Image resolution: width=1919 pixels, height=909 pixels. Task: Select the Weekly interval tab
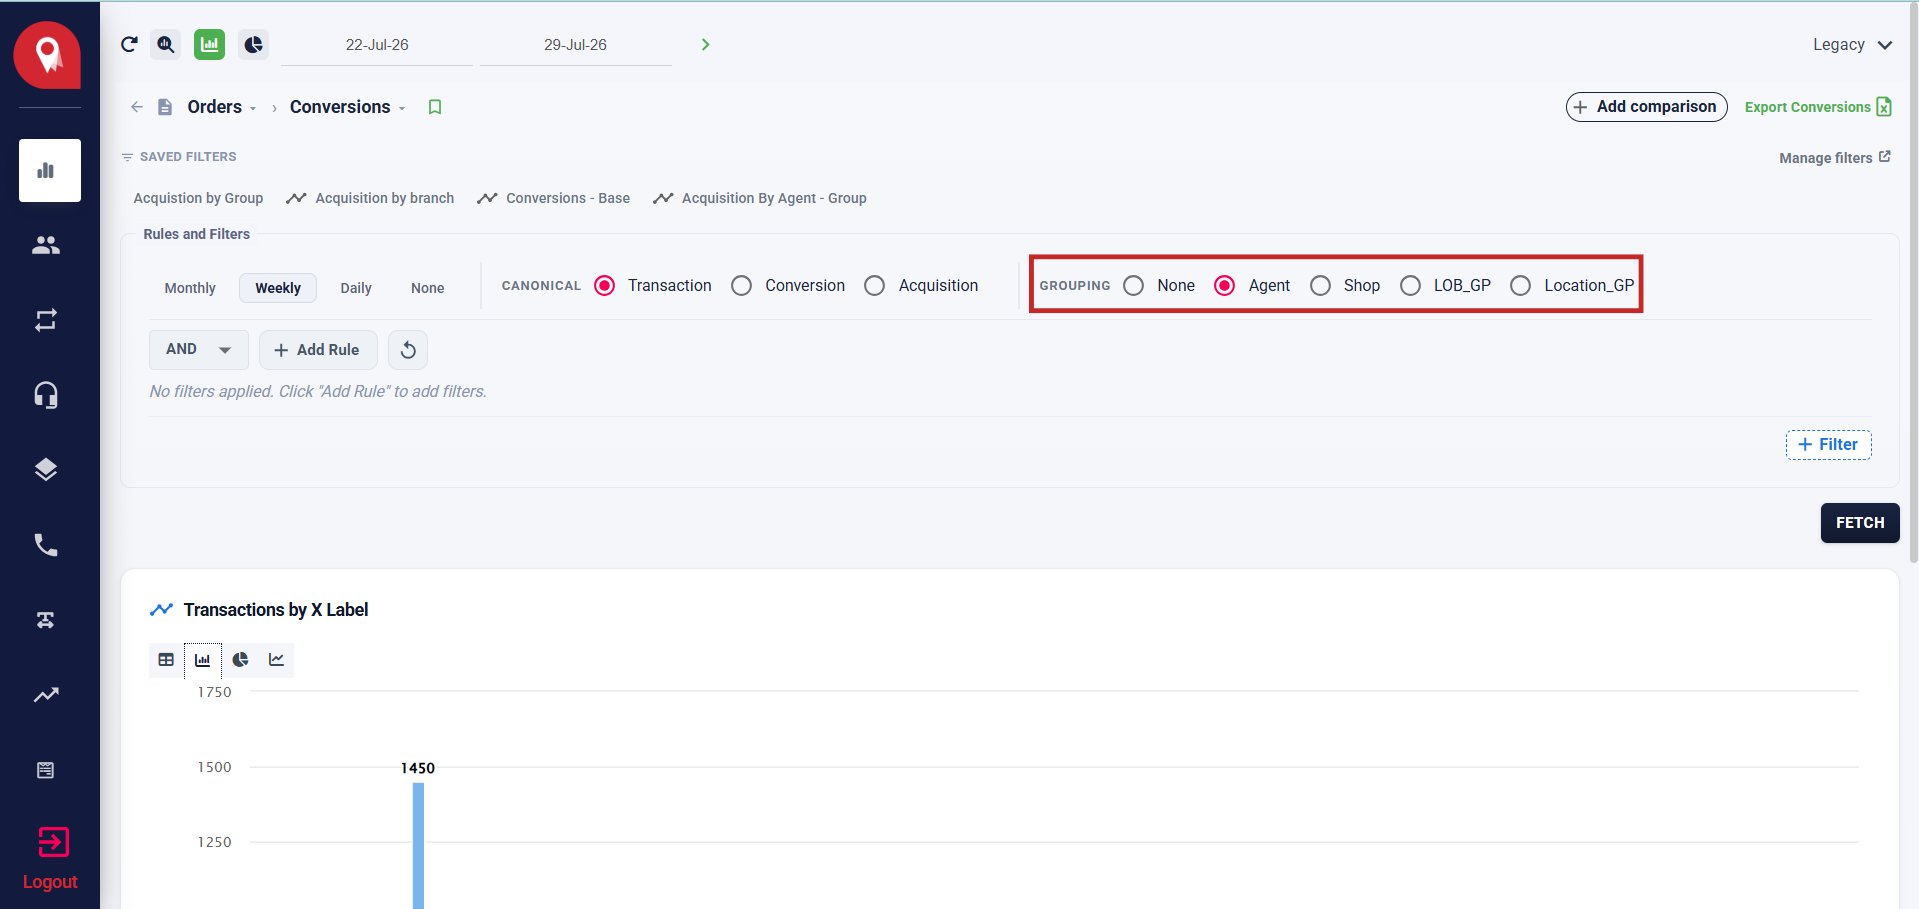(278, 288)
